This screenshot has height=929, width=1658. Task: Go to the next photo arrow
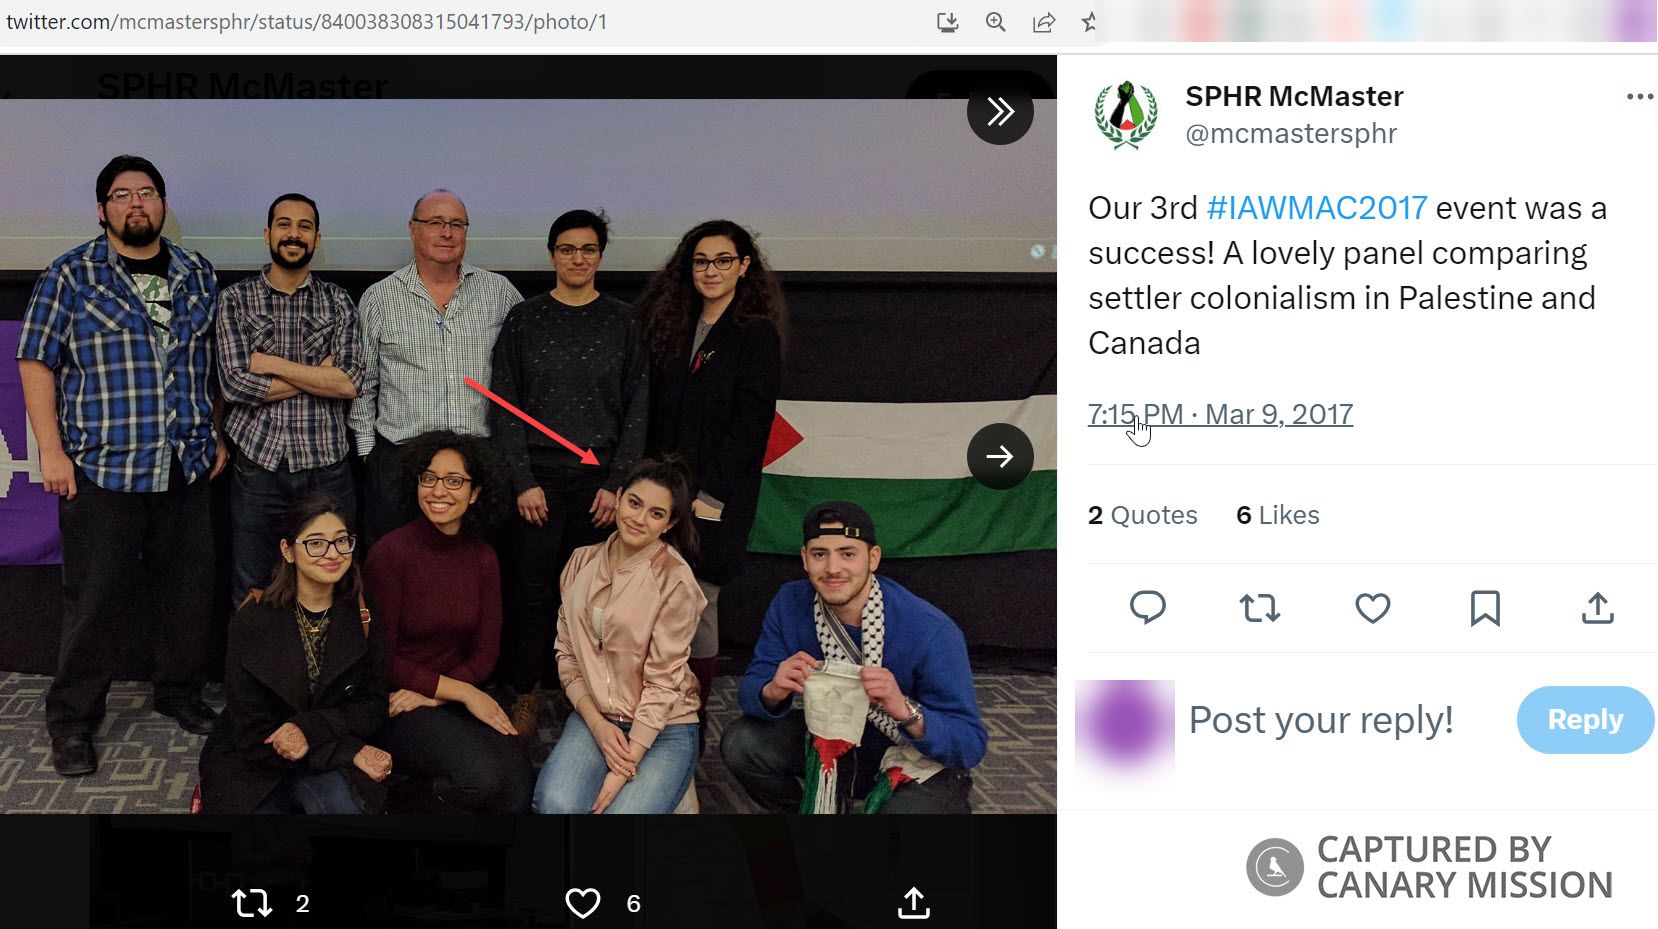pos(1000,456)
